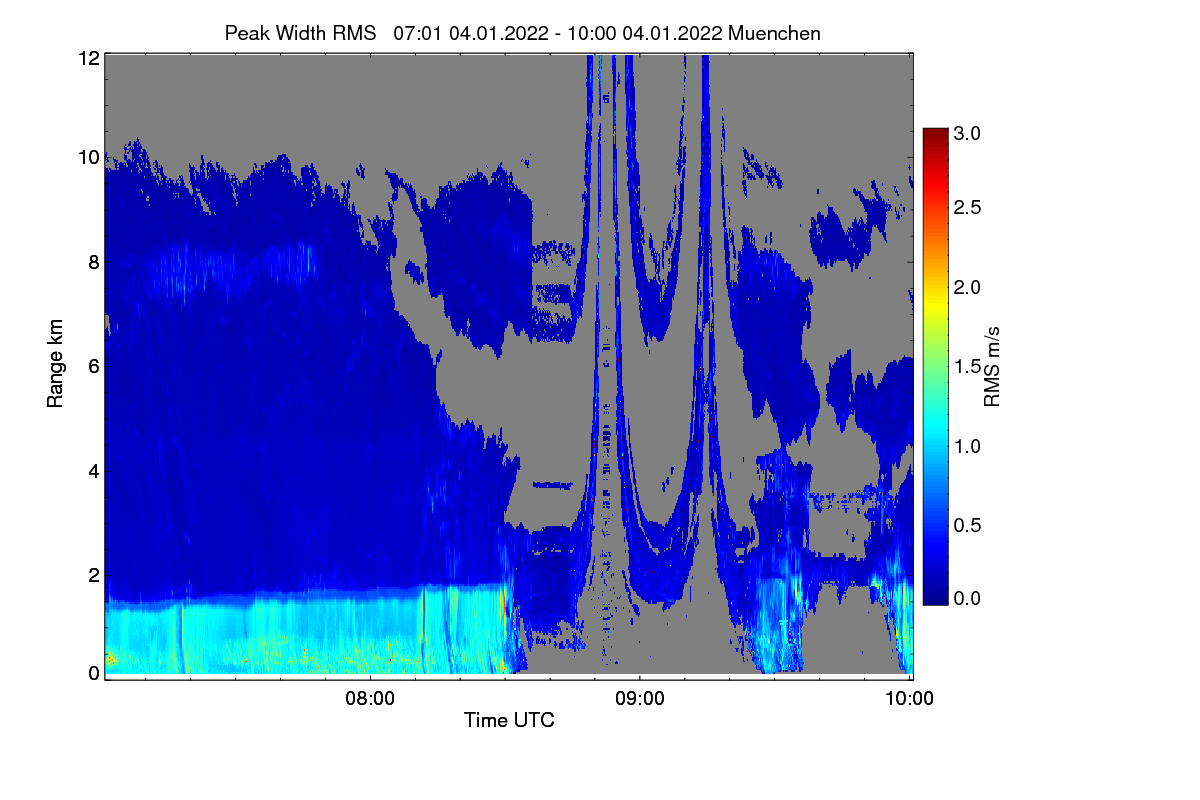The image size is (1200, 800).
Task: Click the 8 km range tick label
Action: pos(94,262)
